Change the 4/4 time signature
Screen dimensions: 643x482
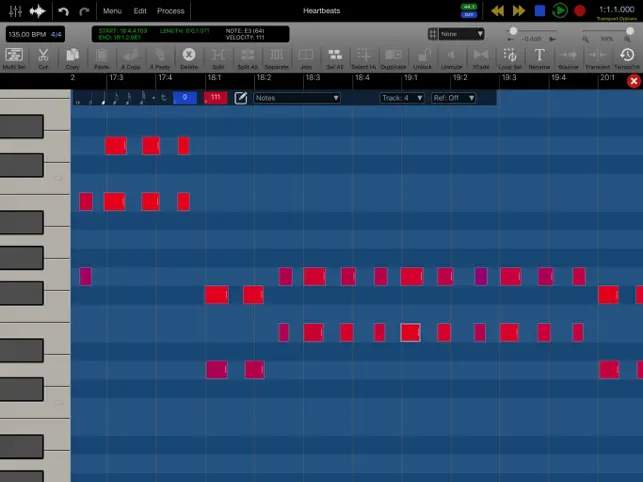pos(56,34)
